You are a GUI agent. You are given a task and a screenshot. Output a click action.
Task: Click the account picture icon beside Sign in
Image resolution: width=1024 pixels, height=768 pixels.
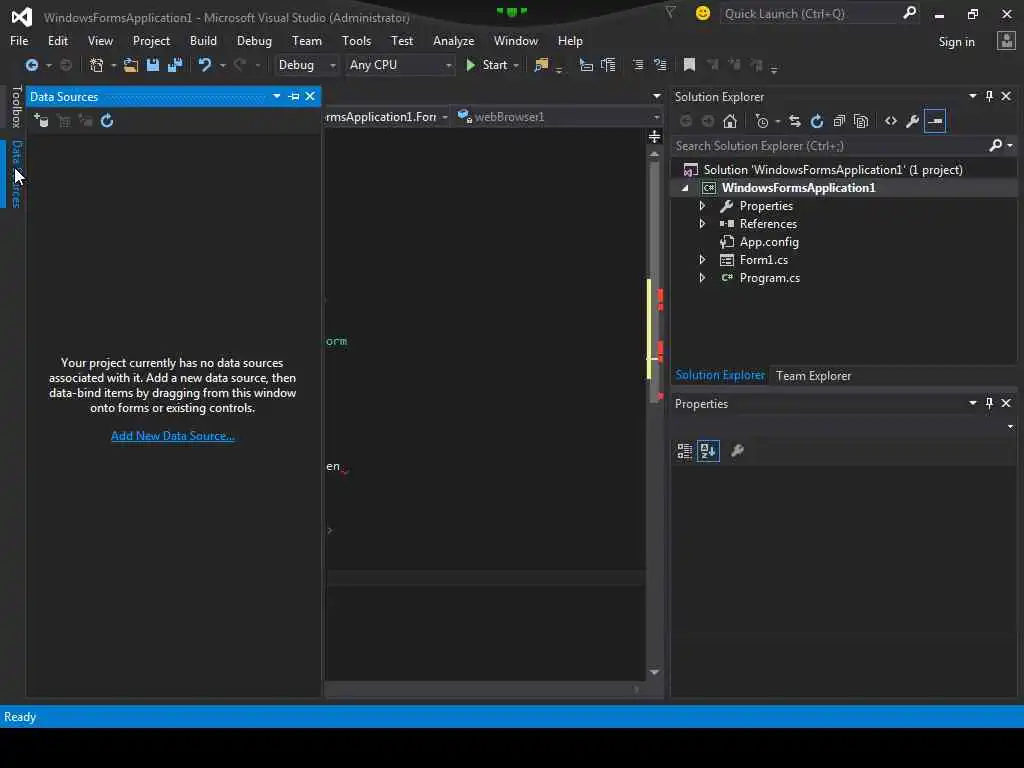[1006, 41]
